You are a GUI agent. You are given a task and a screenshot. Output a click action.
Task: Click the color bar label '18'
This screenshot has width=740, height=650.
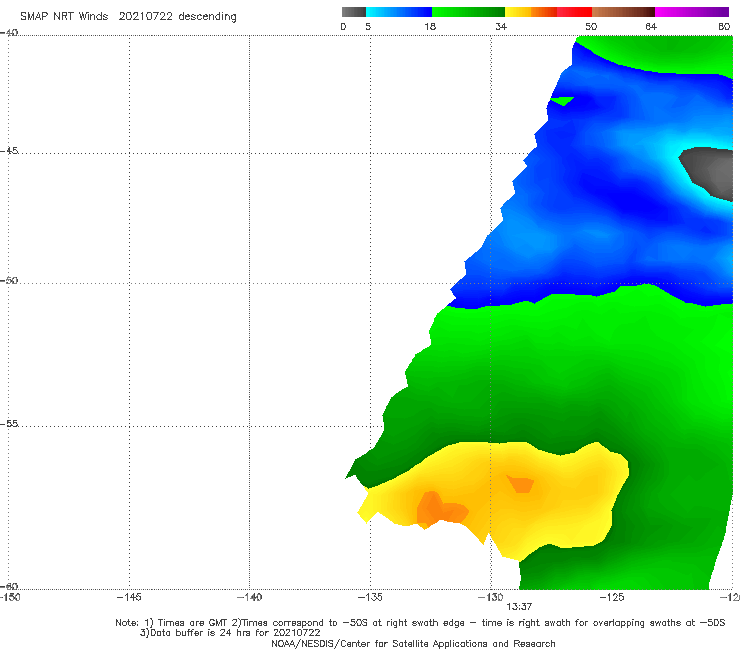click(430, 26)
